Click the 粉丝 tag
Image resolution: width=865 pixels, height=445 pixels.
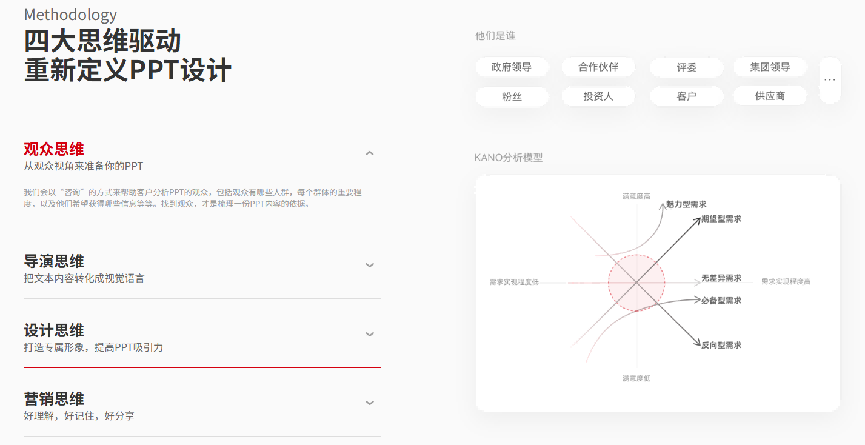[511, 96]
